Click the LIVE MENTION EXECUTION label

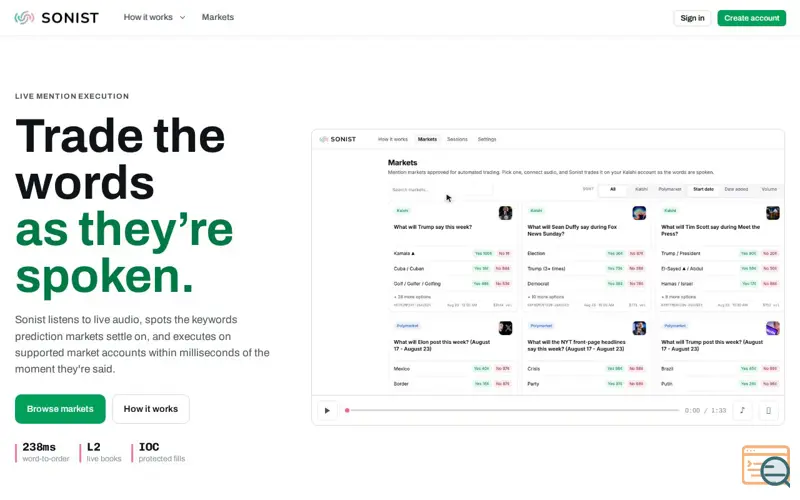coord(72,96)
